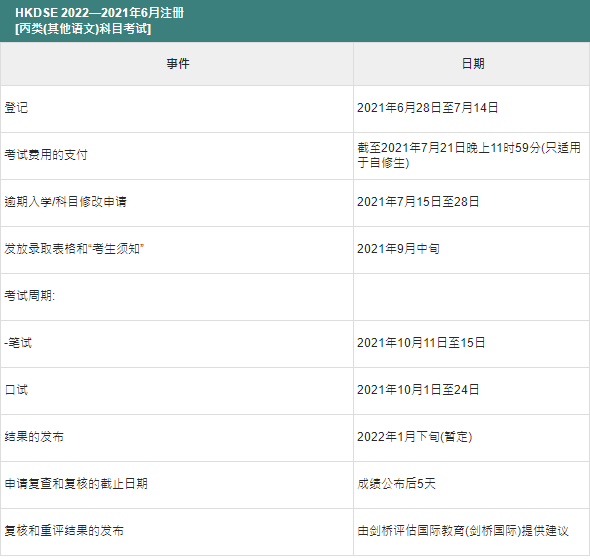Click the table title 'HKDSE 2022—2021年6月注册'
Screen dimensions: 590x559
[99, 13]
